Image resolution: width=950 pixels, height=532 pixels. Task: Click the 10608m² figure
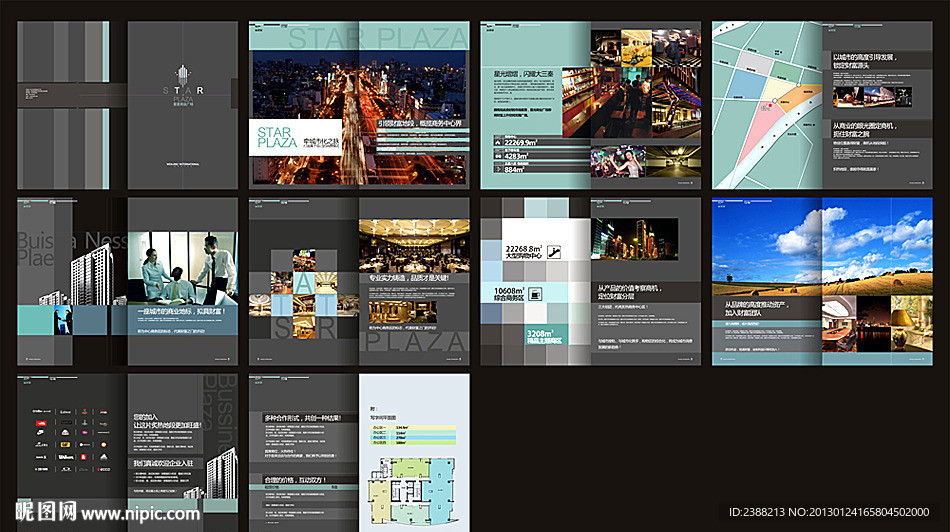[509, 291]
